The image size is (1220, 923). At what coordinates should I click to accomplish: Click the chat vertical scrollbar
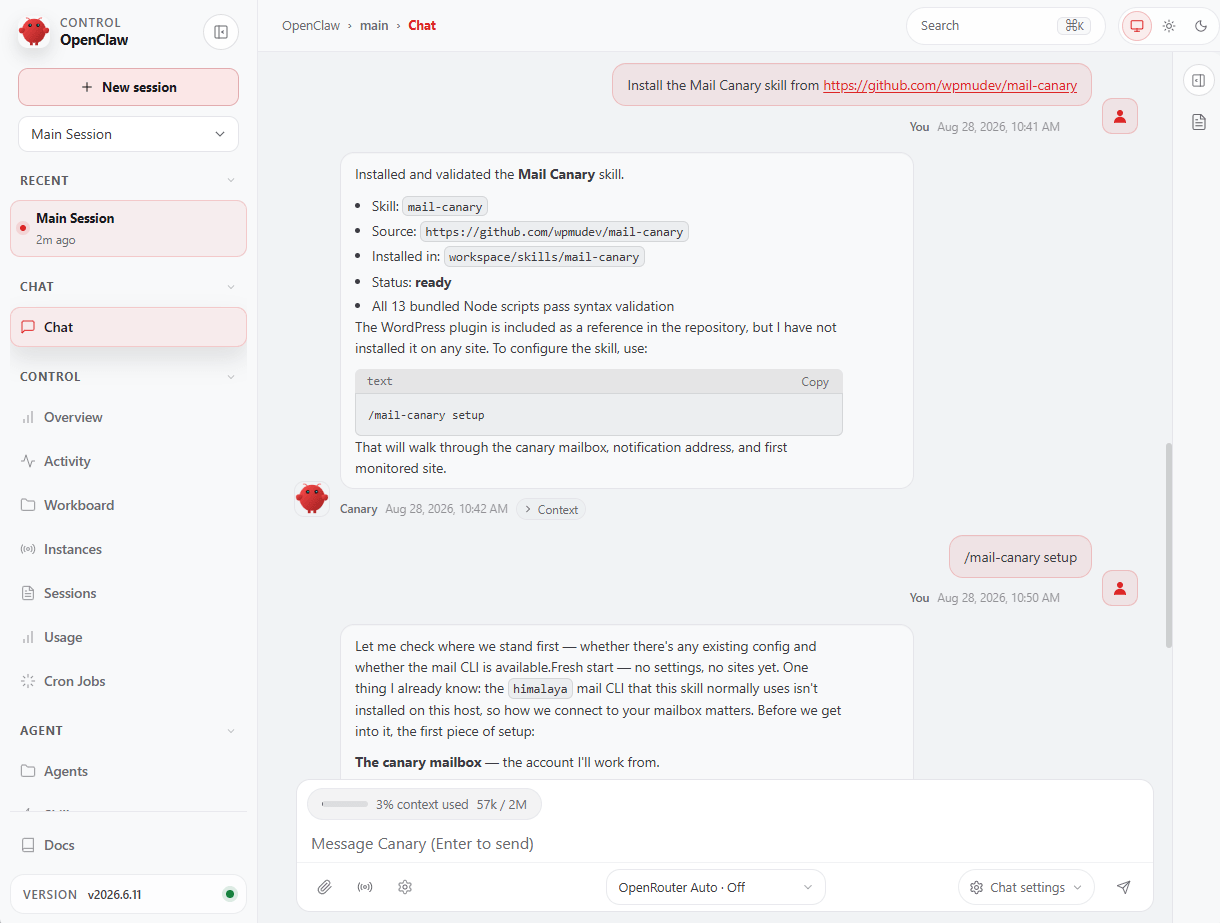tap(1169, 545)
